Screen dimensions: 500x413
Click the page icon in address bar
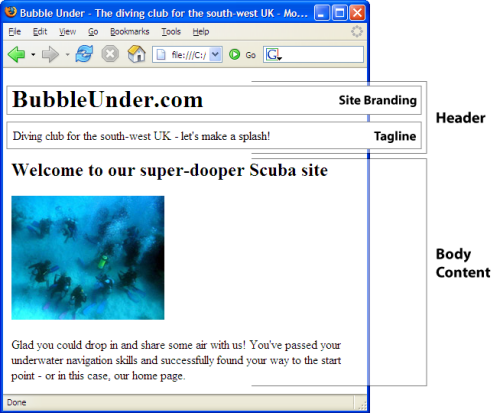pos(161,55)
